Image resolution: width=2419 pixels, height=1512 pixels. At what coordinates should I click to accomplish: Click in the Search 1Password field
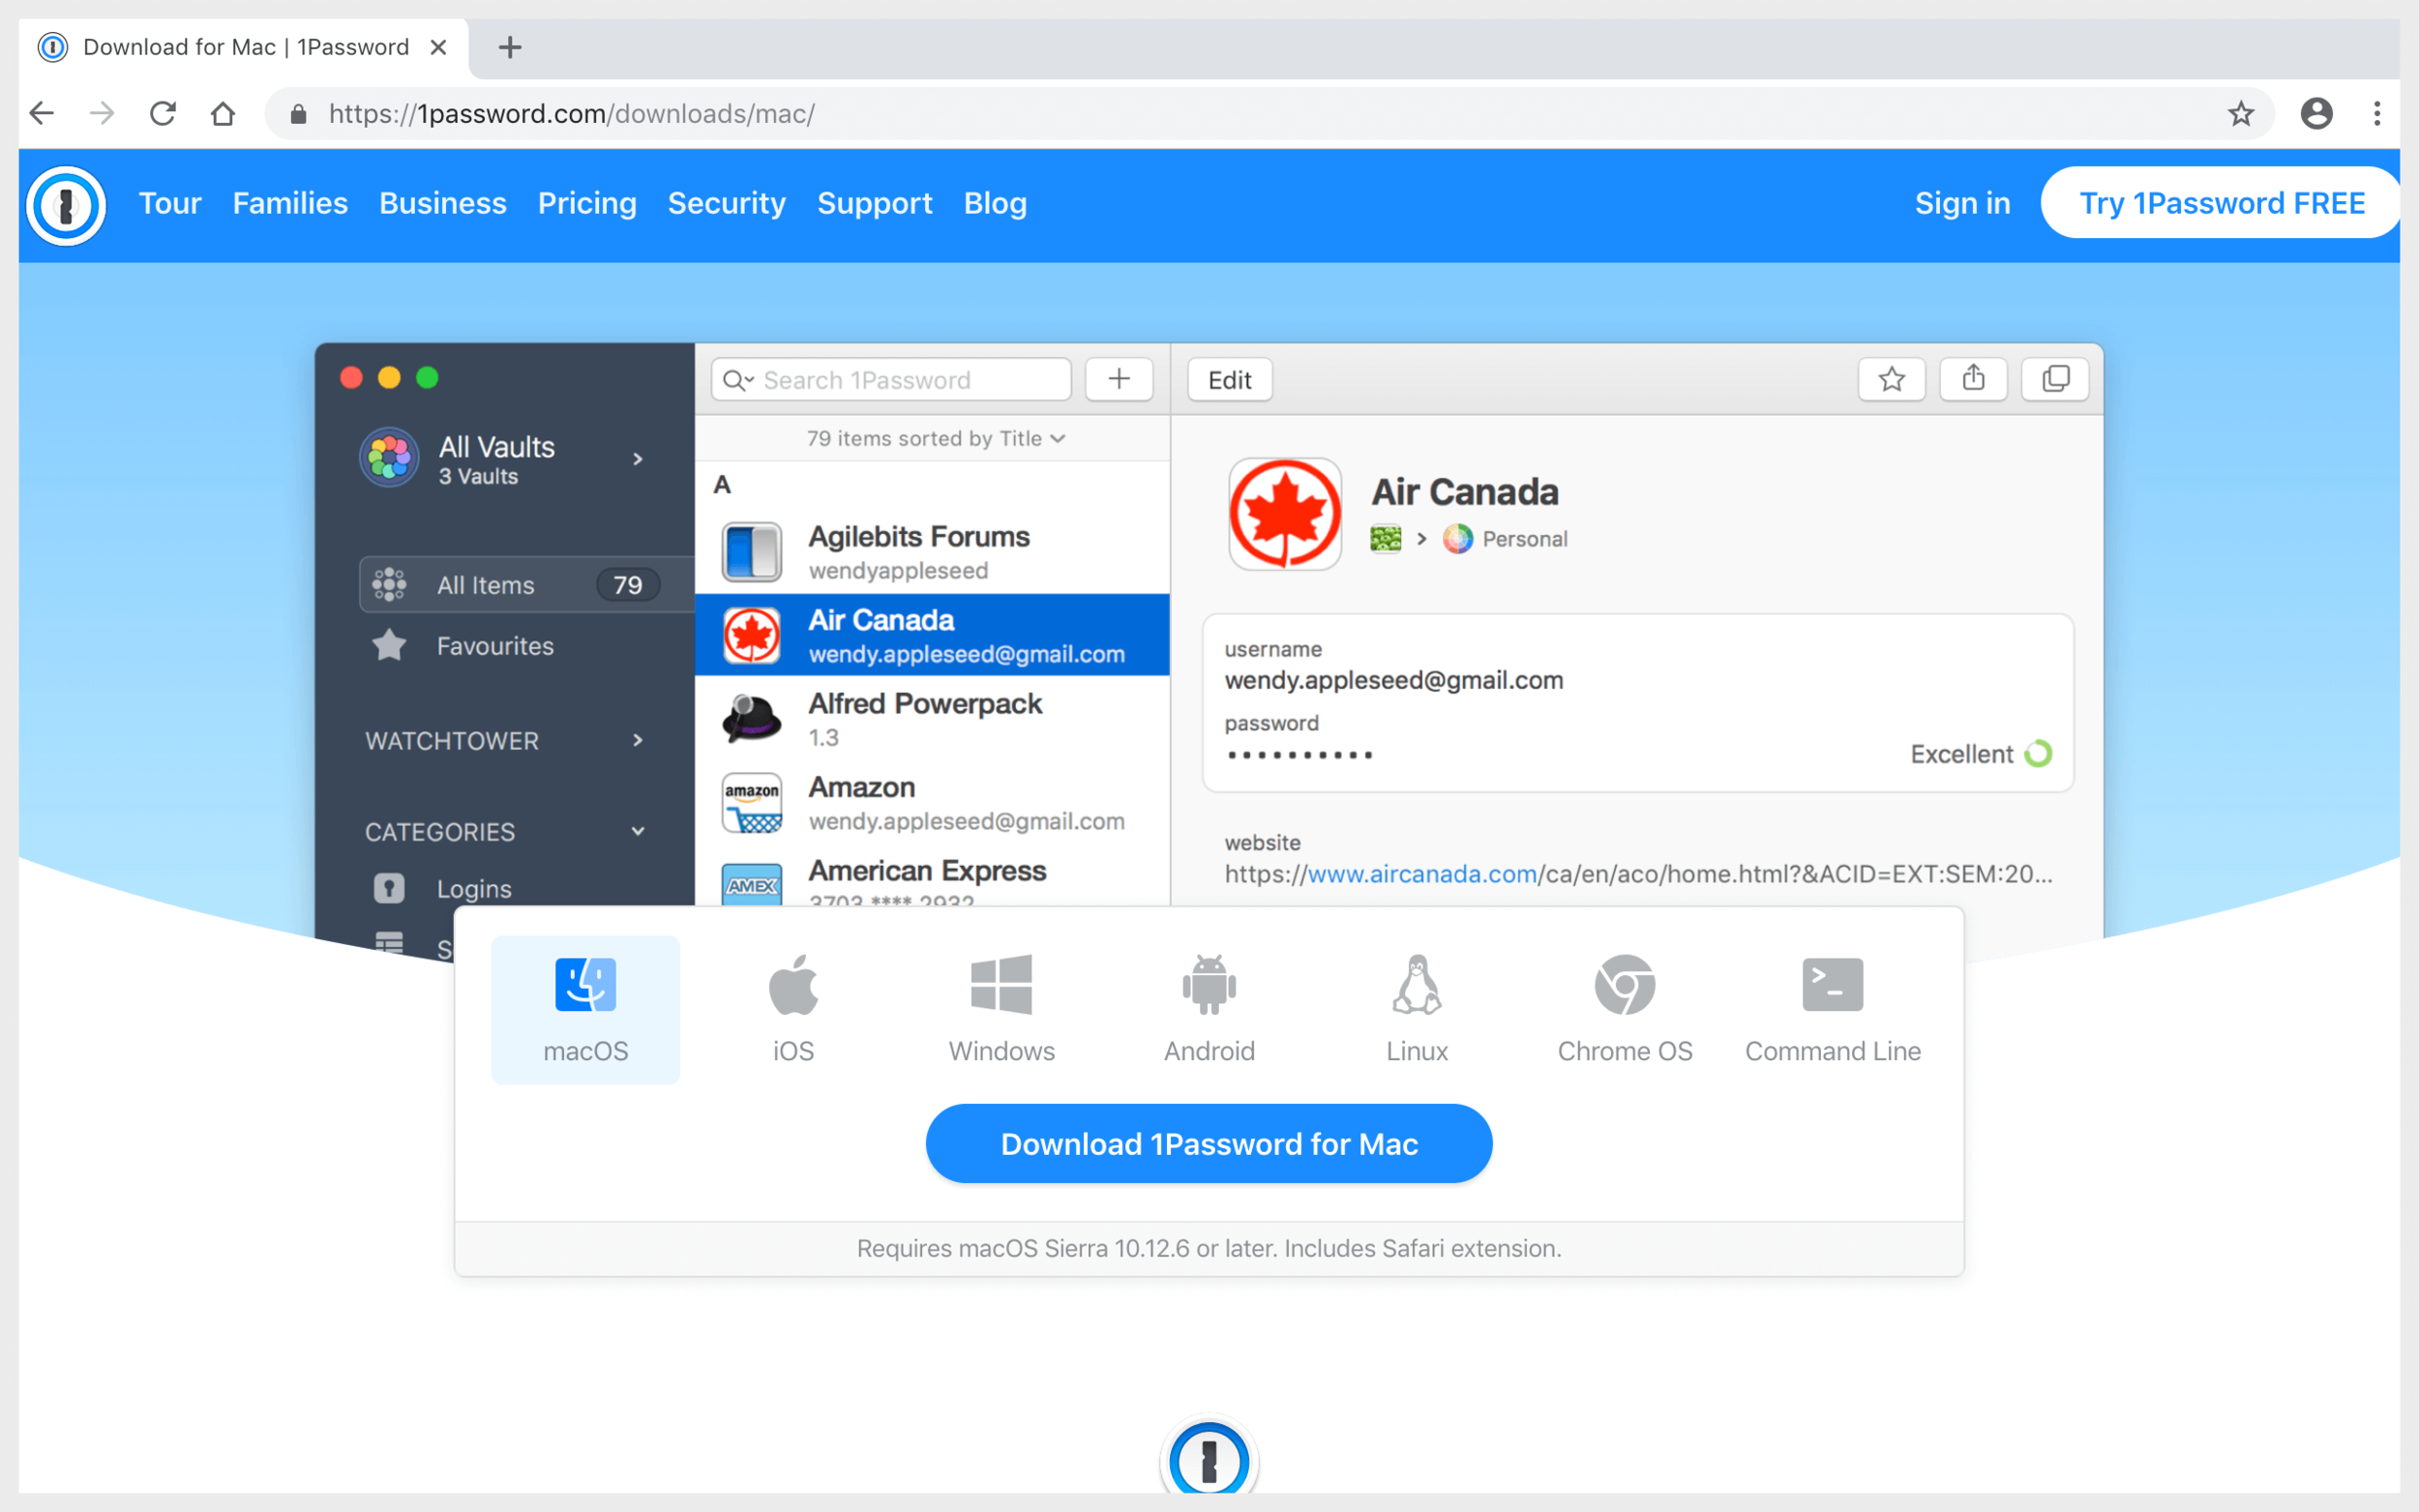point(891,380)
